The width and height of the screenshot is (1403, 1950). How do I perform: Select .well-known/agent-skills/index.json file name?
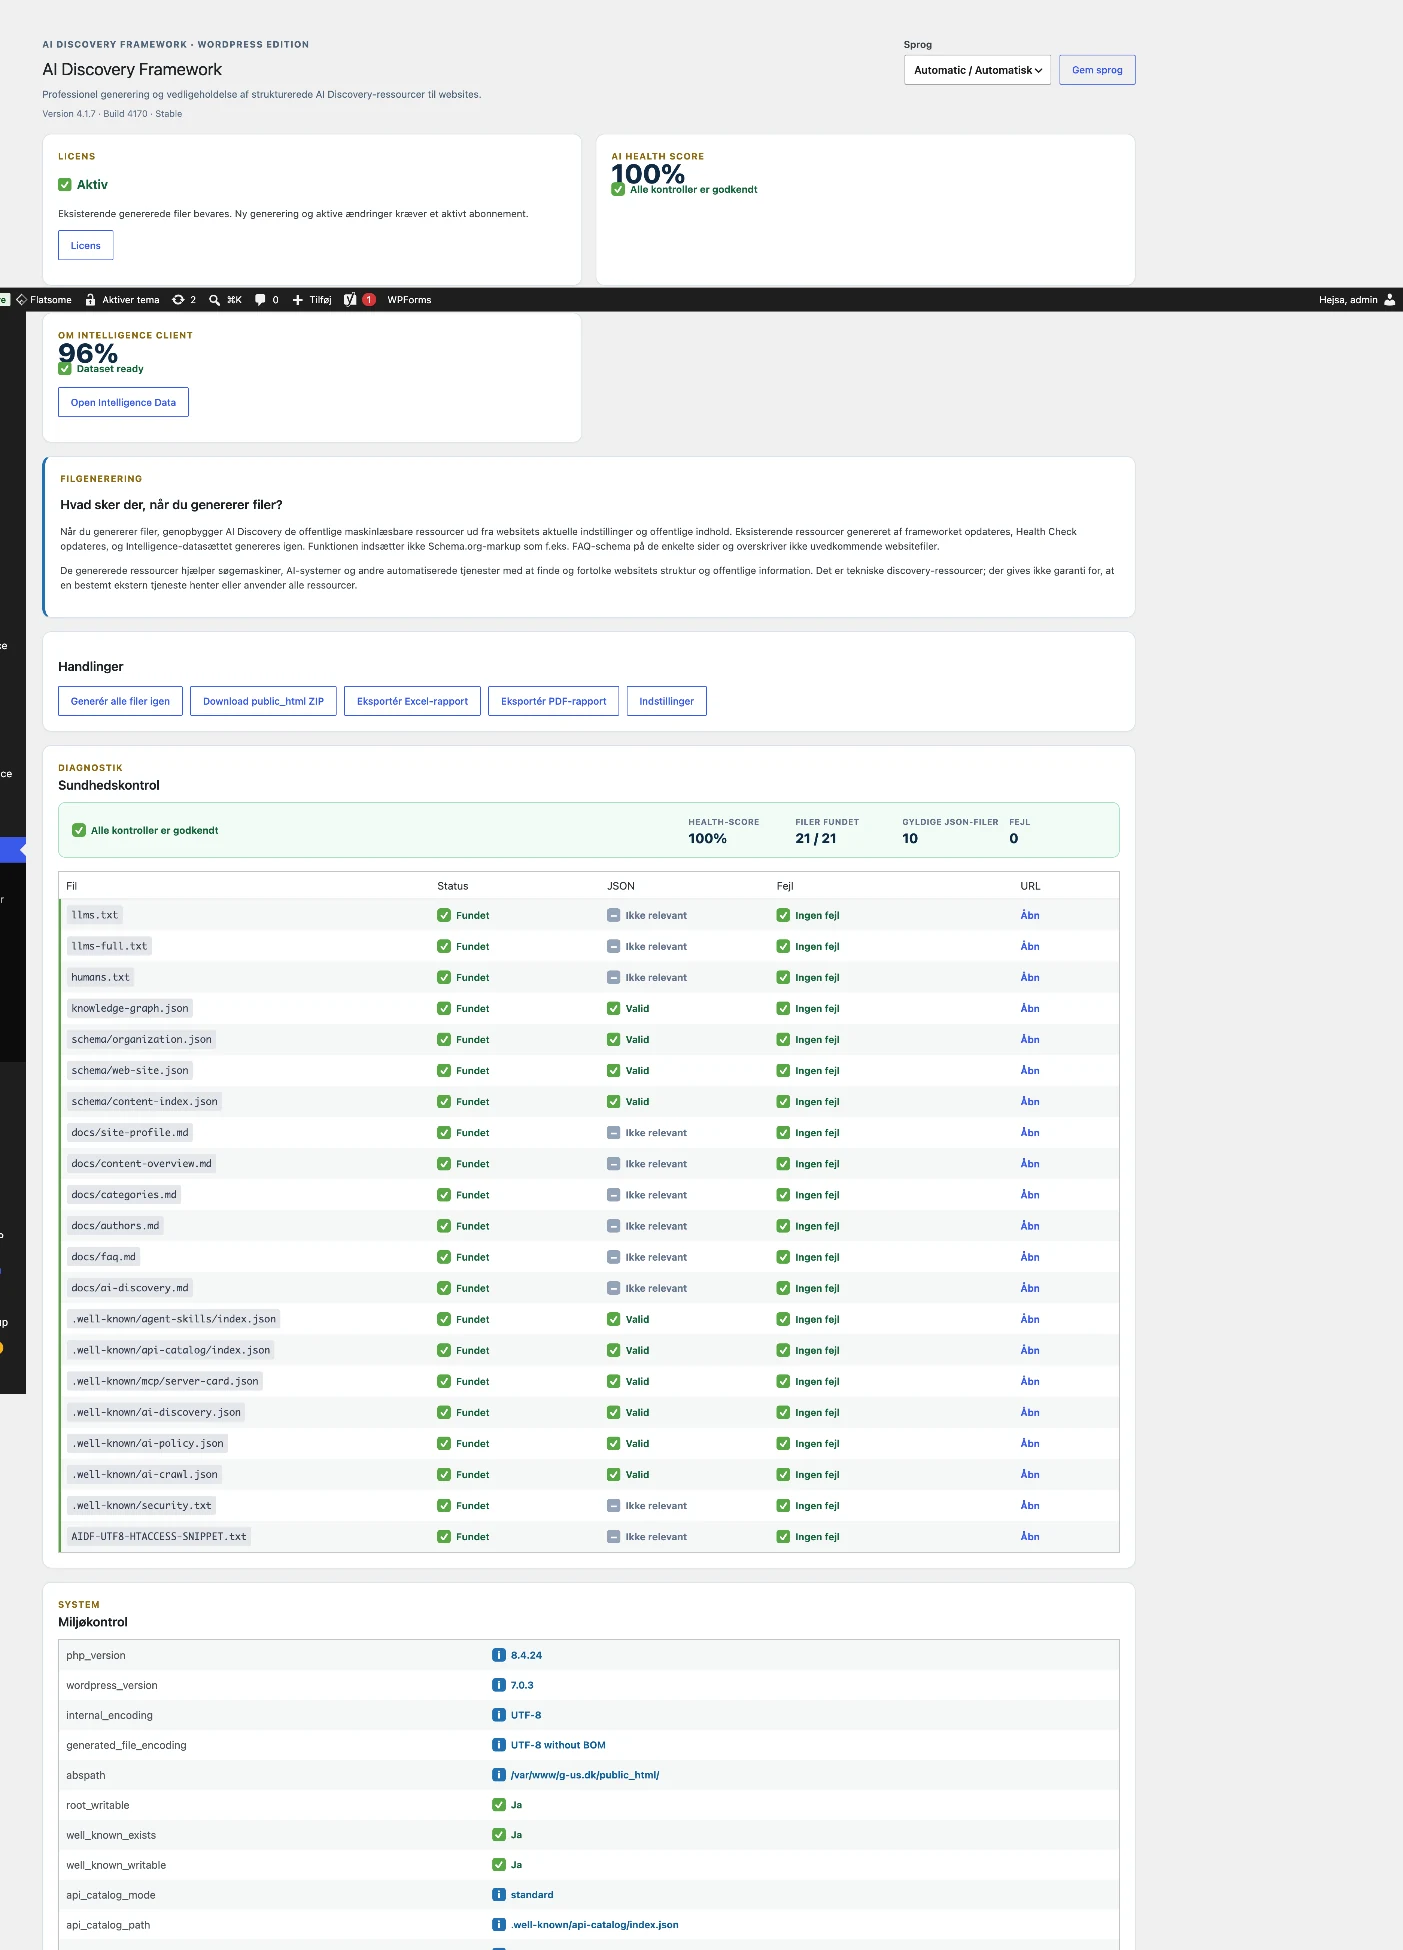[173, 1319]
